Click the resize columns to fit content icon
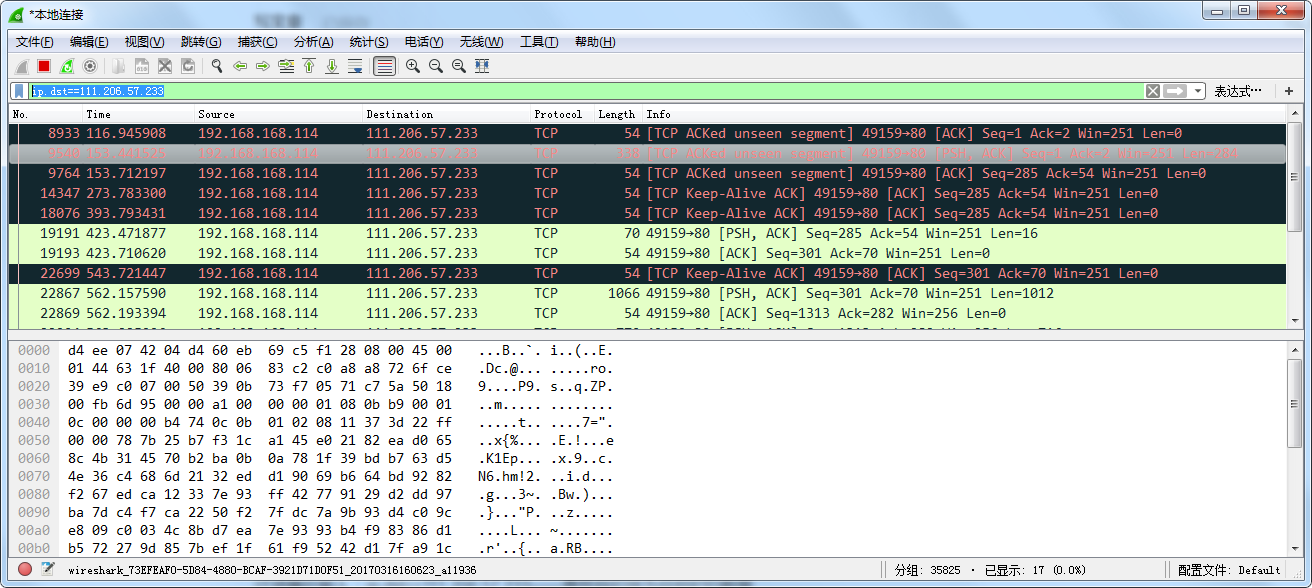This screenshot has width=1312, height=588. click(x=482, y=66)
